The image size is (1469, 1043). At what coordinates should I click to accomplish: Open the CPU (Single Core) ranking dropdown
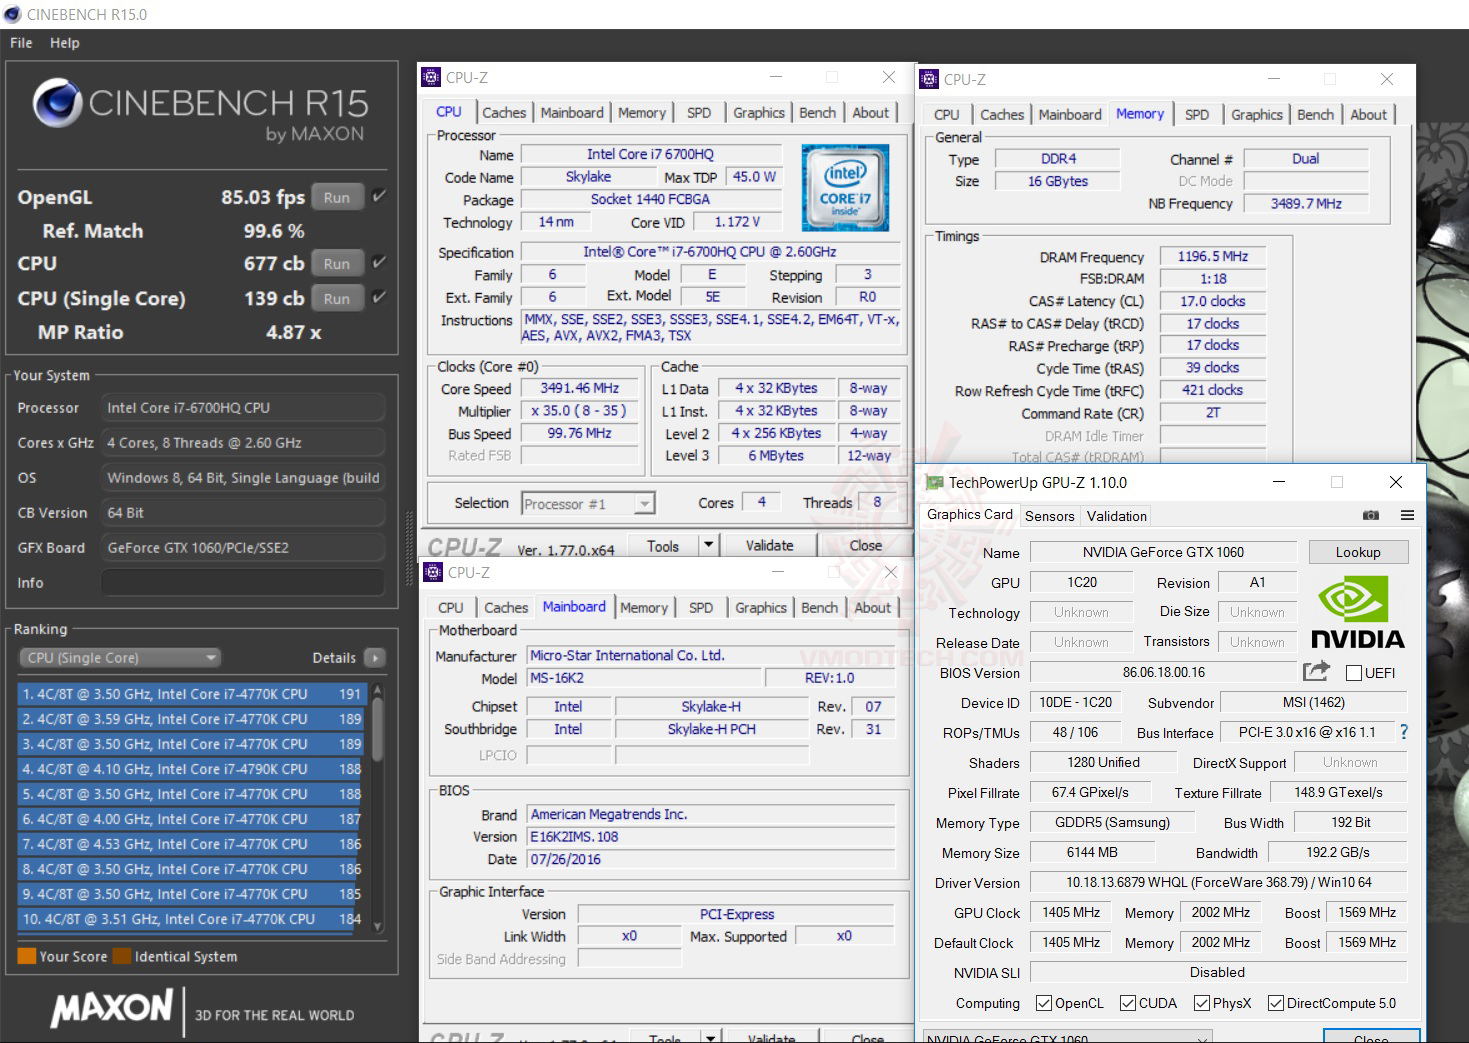(119, 658)
